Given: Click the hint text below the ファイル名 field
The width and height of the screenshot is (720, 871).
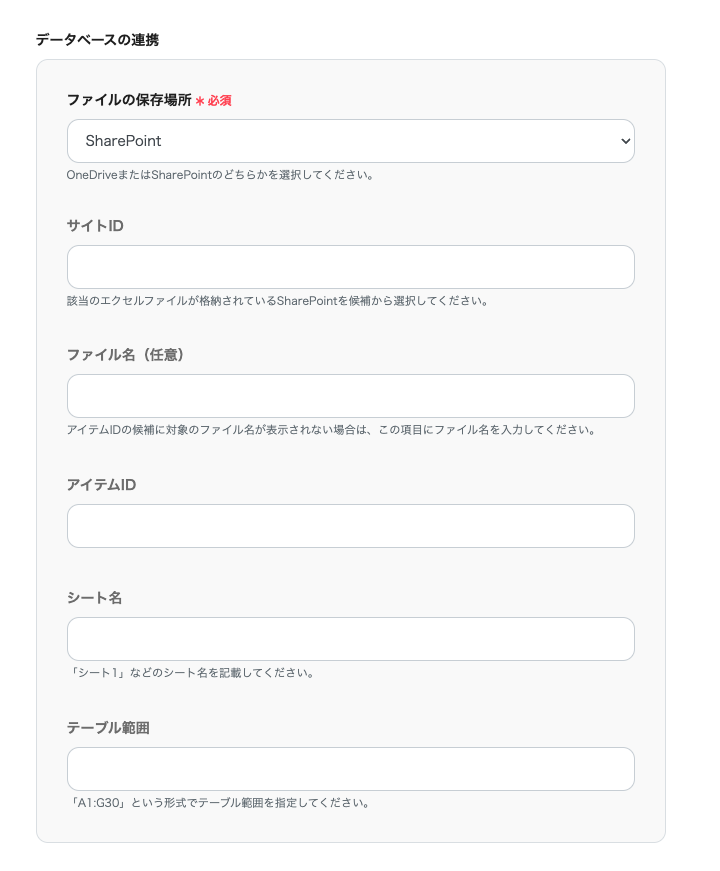Looking at the screenshot, I should [x=331, y=431].
